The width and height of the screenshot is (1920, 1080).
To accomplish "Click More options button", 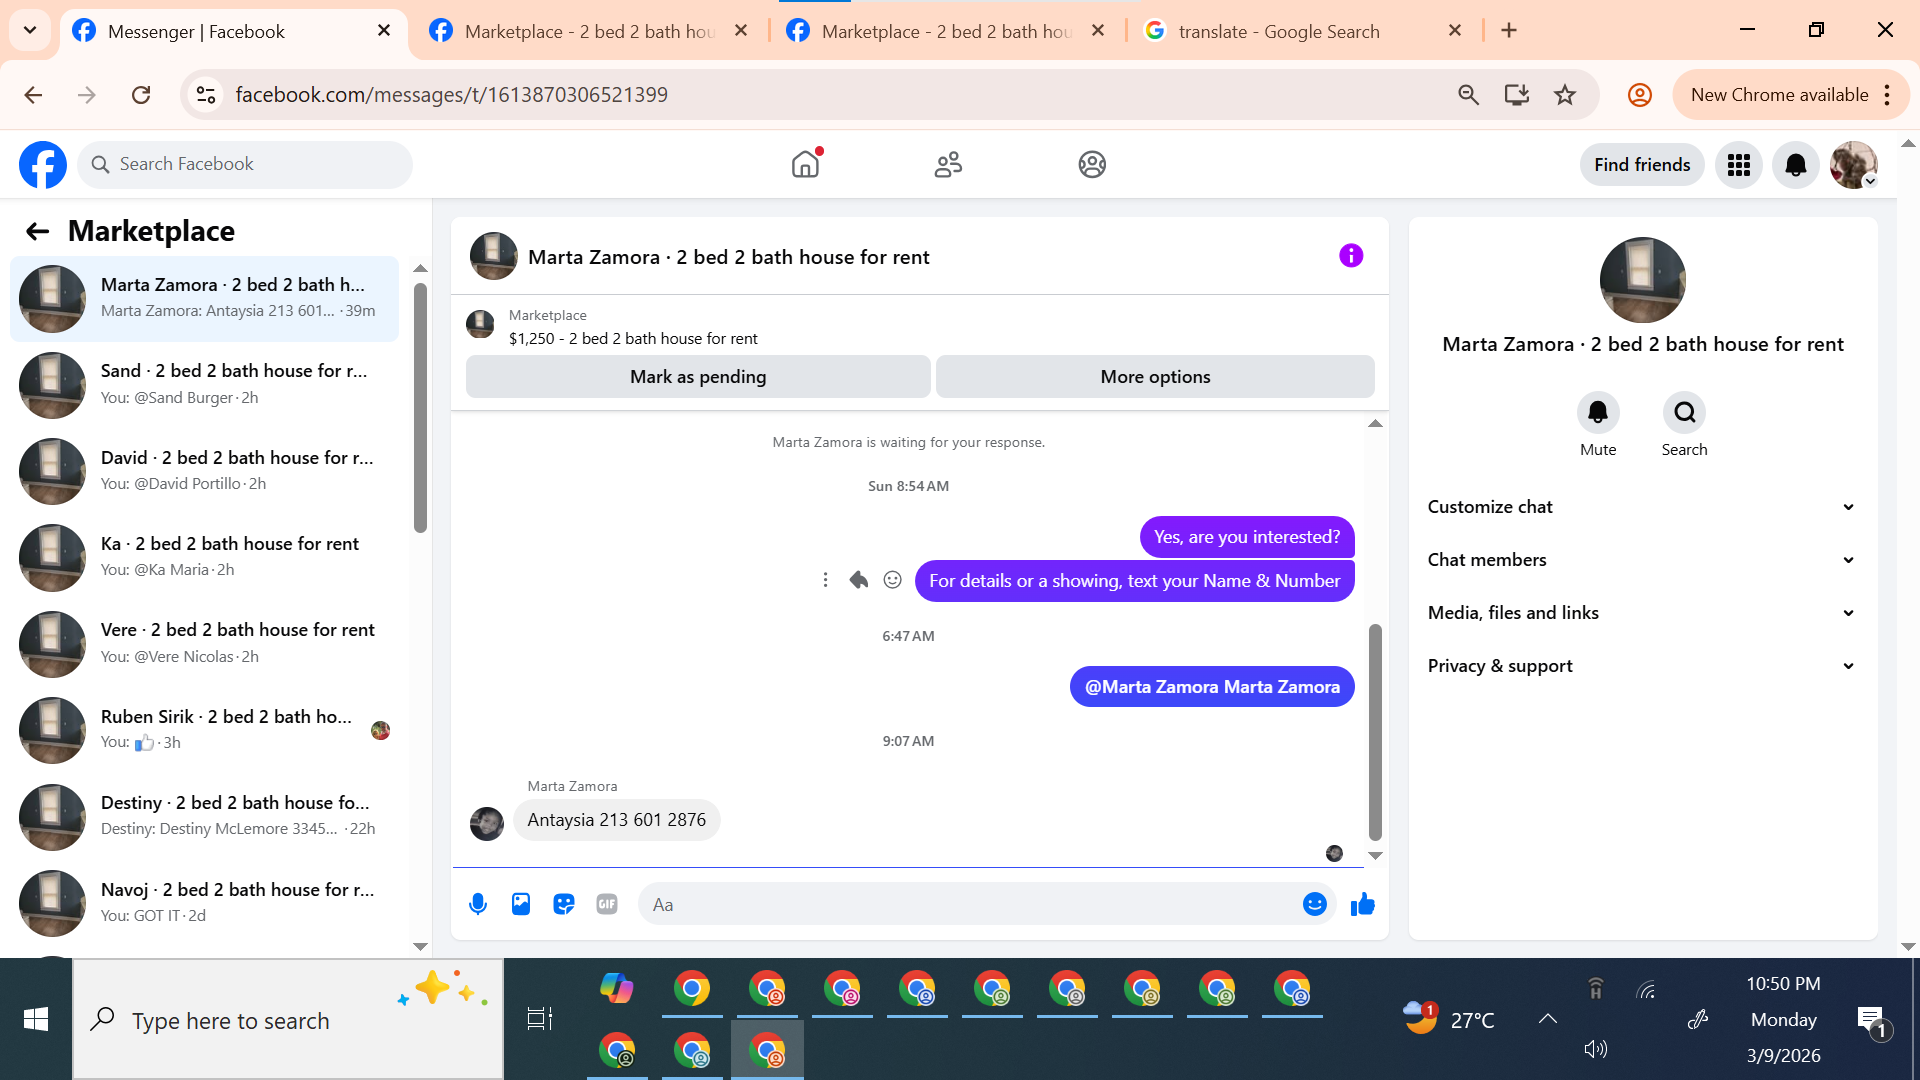I will point(1155,377).
